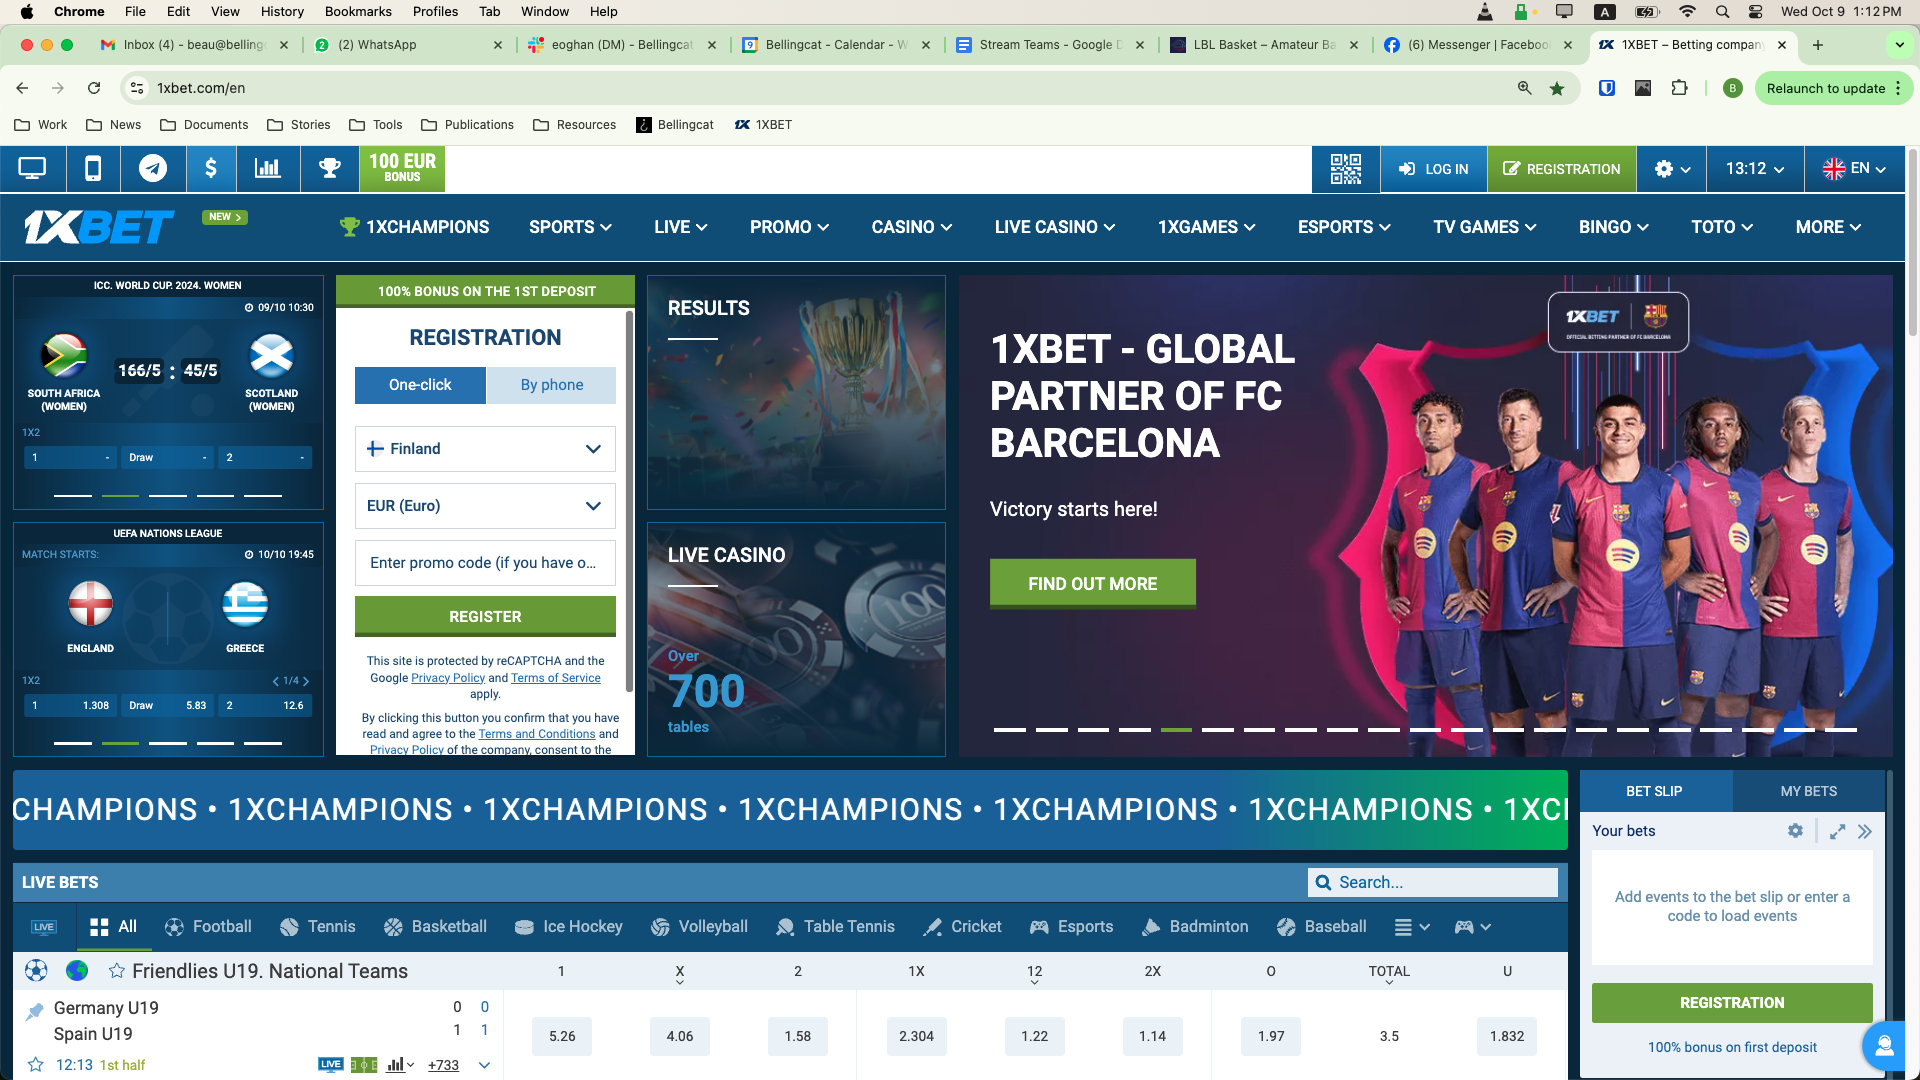Open +733 more markets link
1920x1080 pixels.
pyautogui.click(x=443, y=1065)
